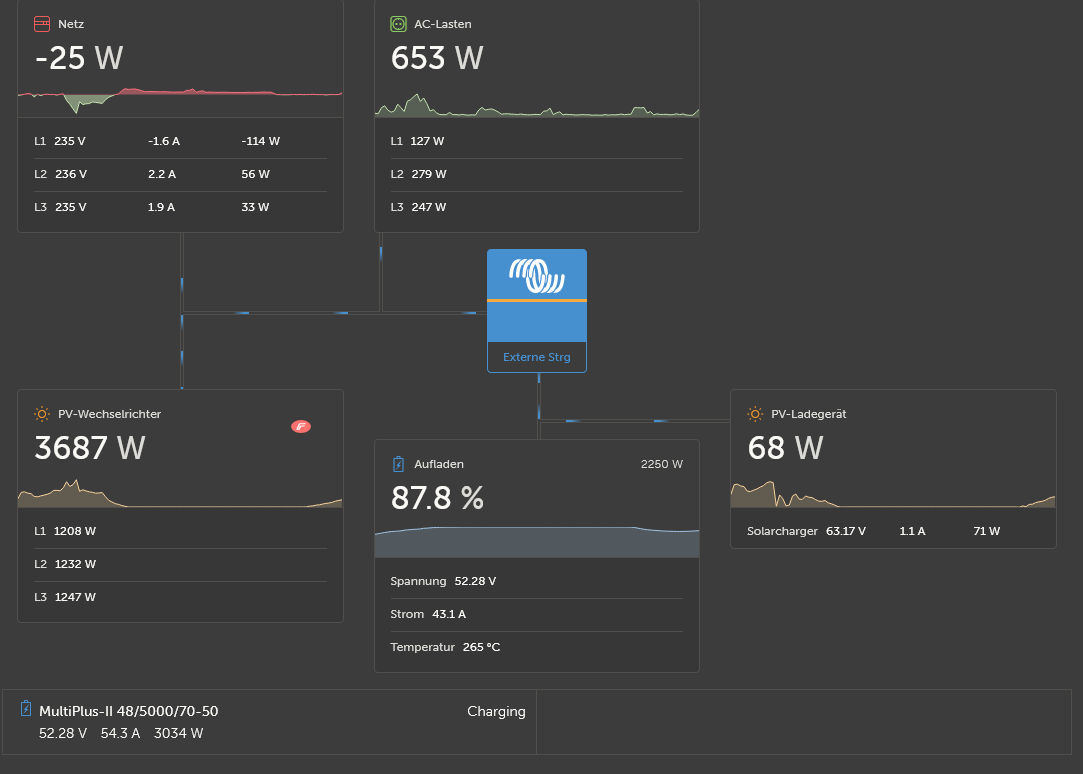Image resolution: width=1083 pixels, height=774 pixels.
Task: Open the MultiPlus-II 48/5000/70-50 device entry
Action: pyautogui.click(x=128, y=712)
